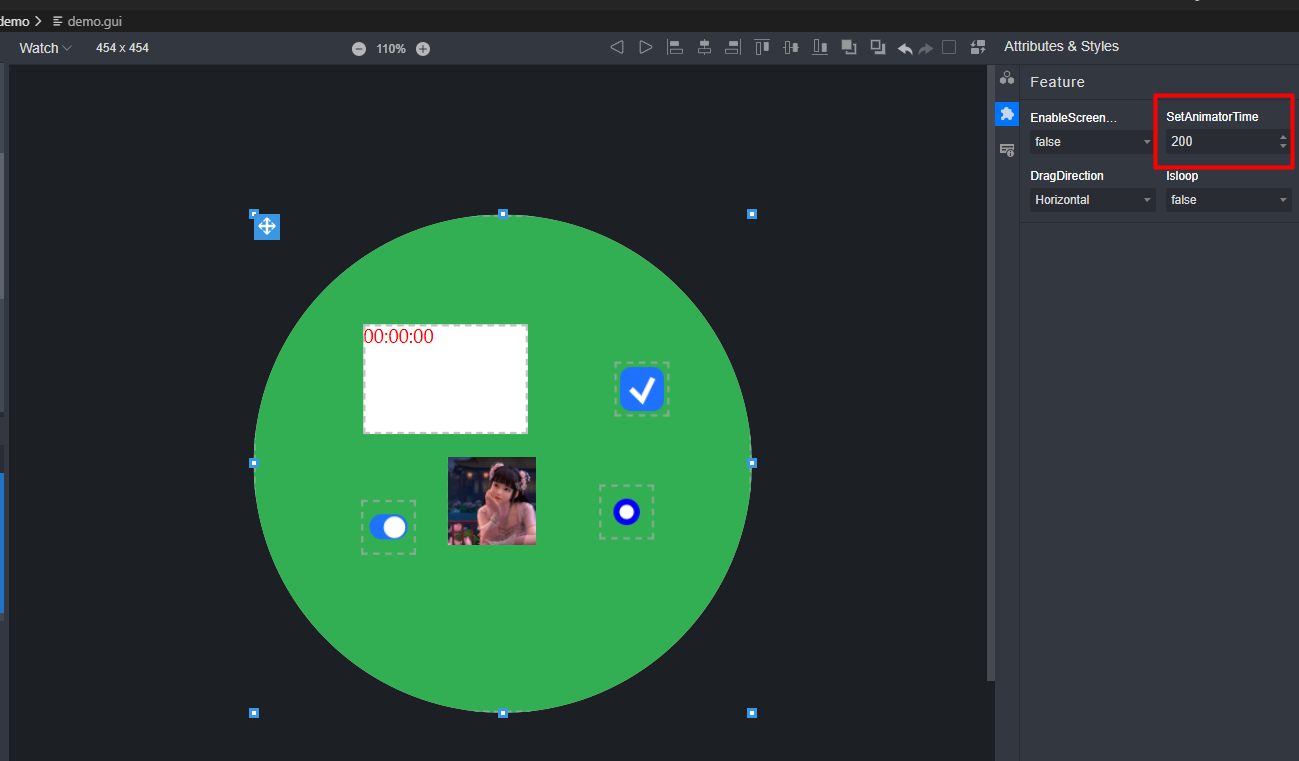Open the Watch device type dropdown
This screenshot has width=1299, height=761.
click(45, 48)
